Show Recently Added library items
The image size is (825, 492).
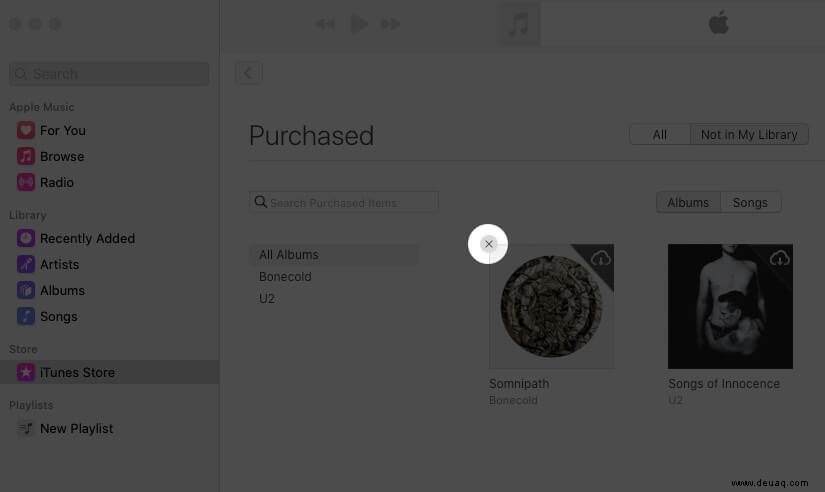click(86, 238)
